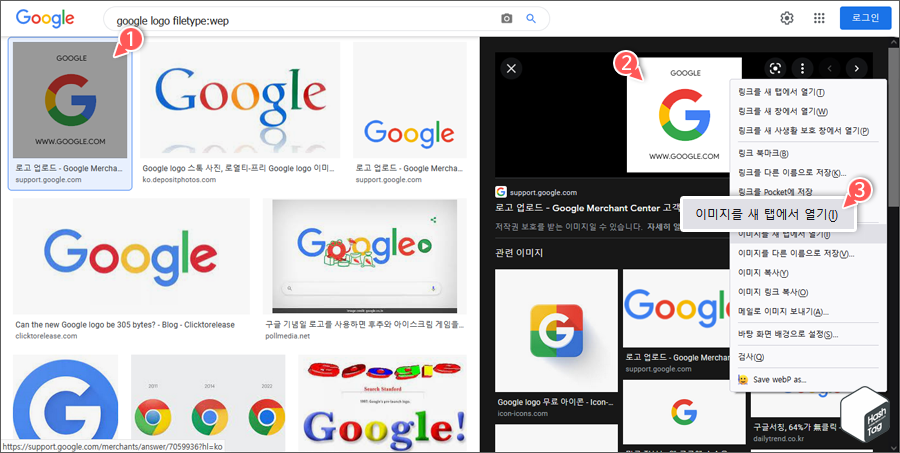Open the small colorful Google logo thumbnail
Image resolution: width=900 pixels, height=453 pixels.
click(410, 100)
